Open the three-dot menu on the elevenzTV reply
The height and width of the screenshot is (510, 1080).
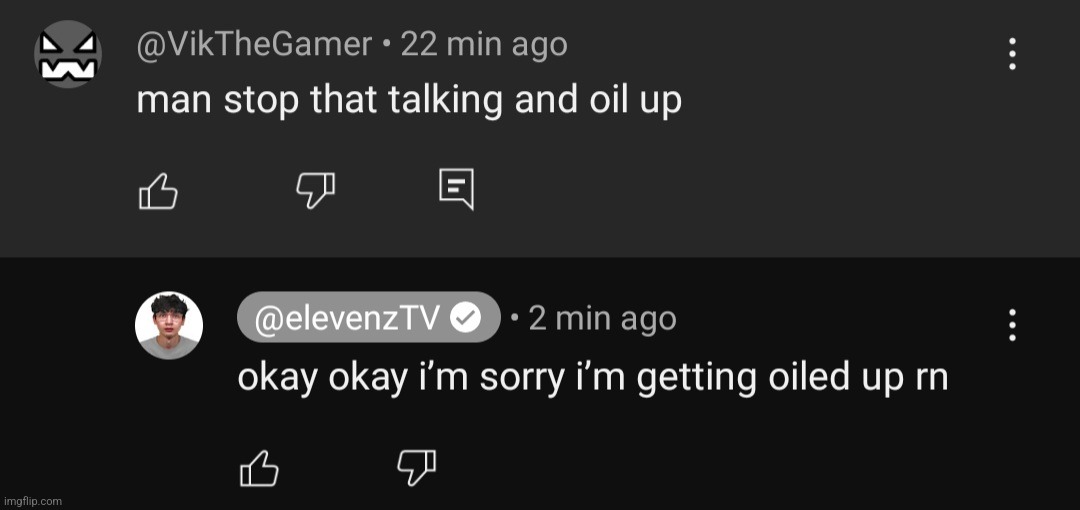(x=1012, y=325)
